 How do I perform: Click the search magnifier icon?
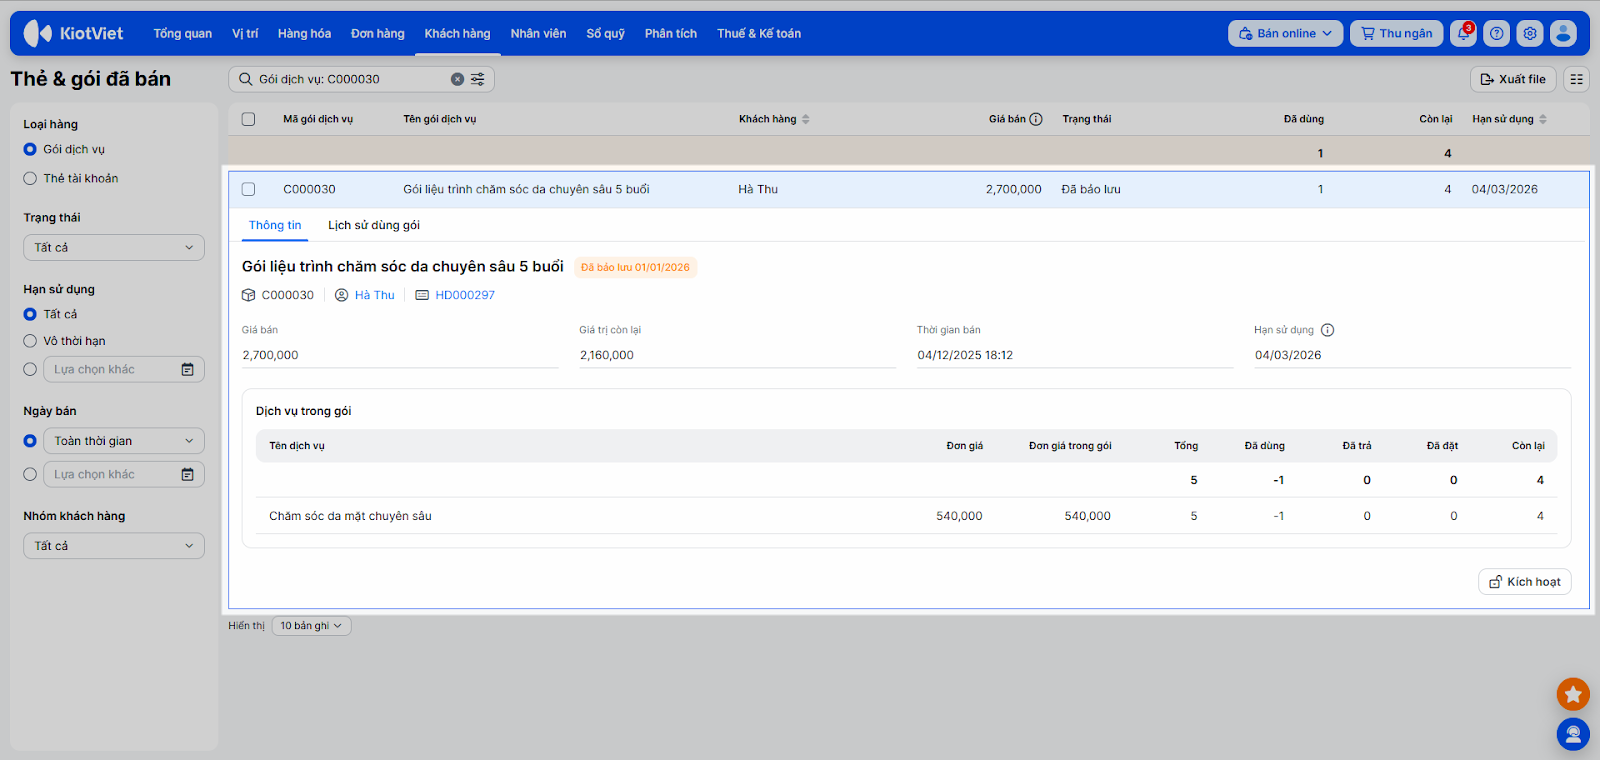pyautogui.click(x=245, y=79)
